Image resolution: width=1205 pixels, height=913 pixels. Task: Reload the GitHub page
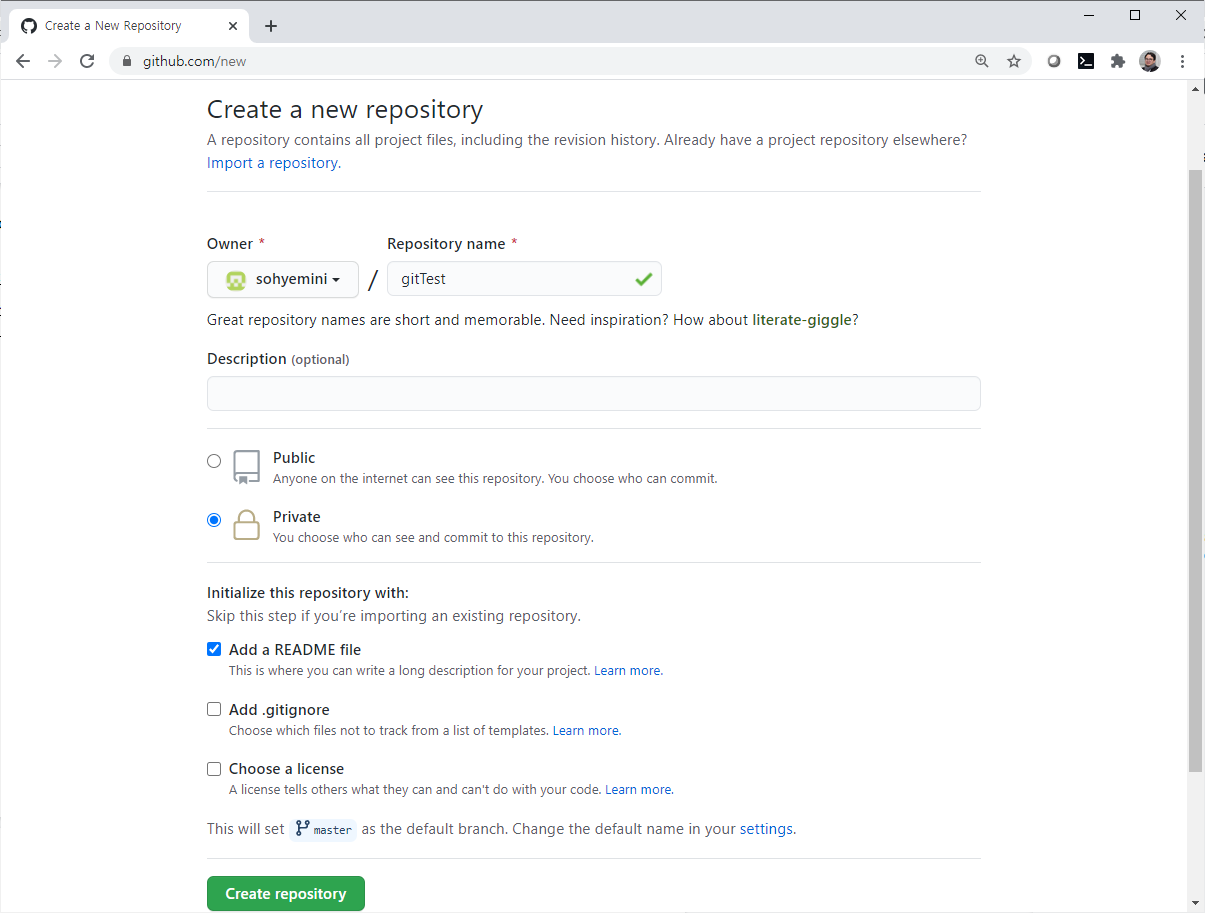coord(87,61)
